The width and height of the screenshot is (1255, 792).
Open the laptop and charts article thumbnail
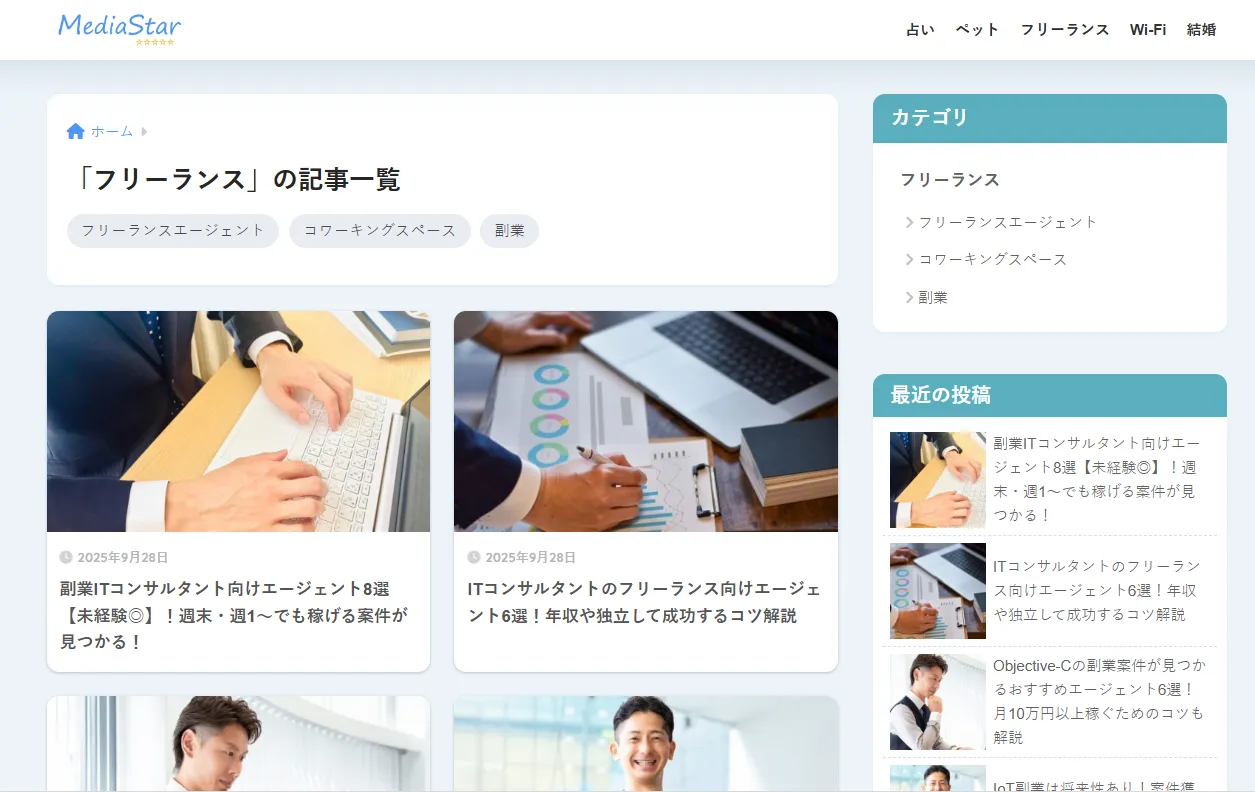pos(646,421)
